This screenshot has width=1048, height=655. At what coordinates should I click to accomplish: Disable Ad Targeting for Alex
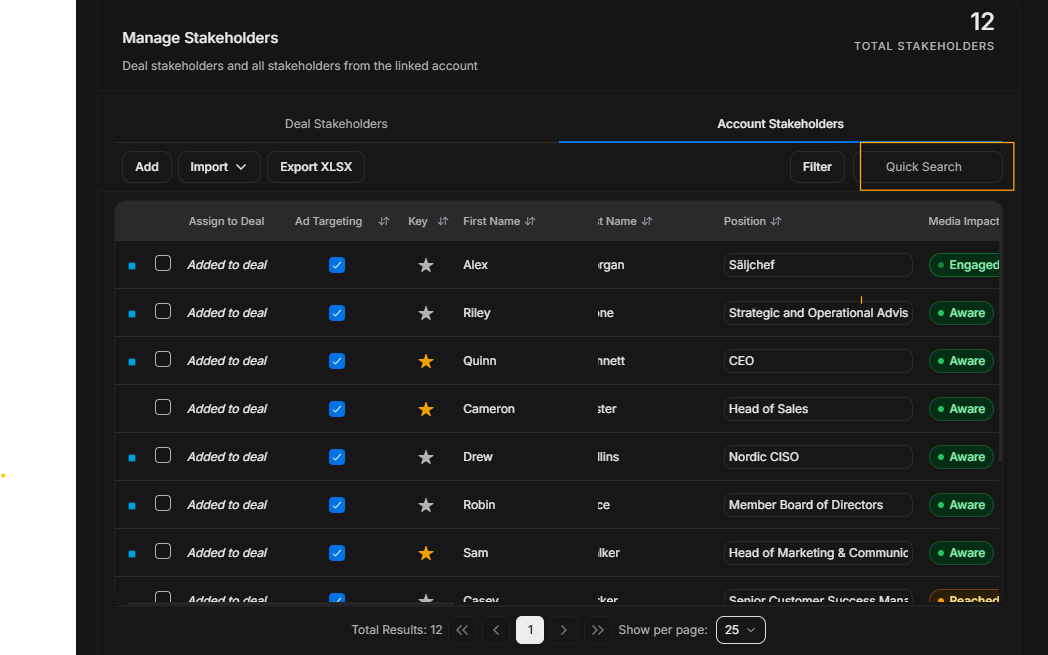coord(337,265)
